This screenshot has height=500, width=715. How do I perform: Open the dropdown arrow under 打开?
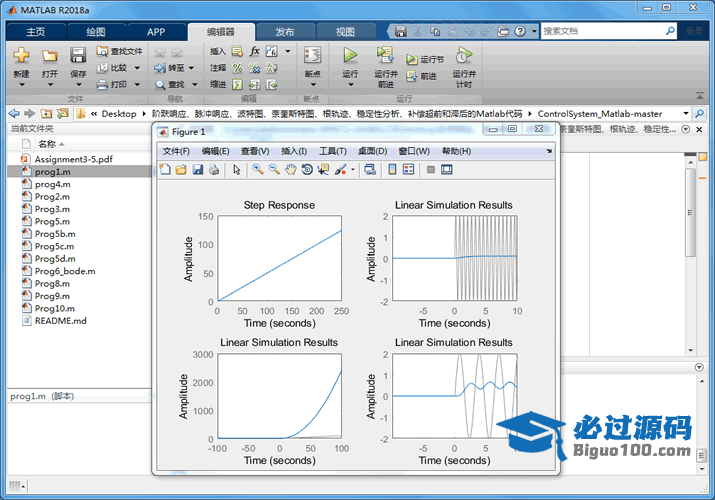[50, 85]
